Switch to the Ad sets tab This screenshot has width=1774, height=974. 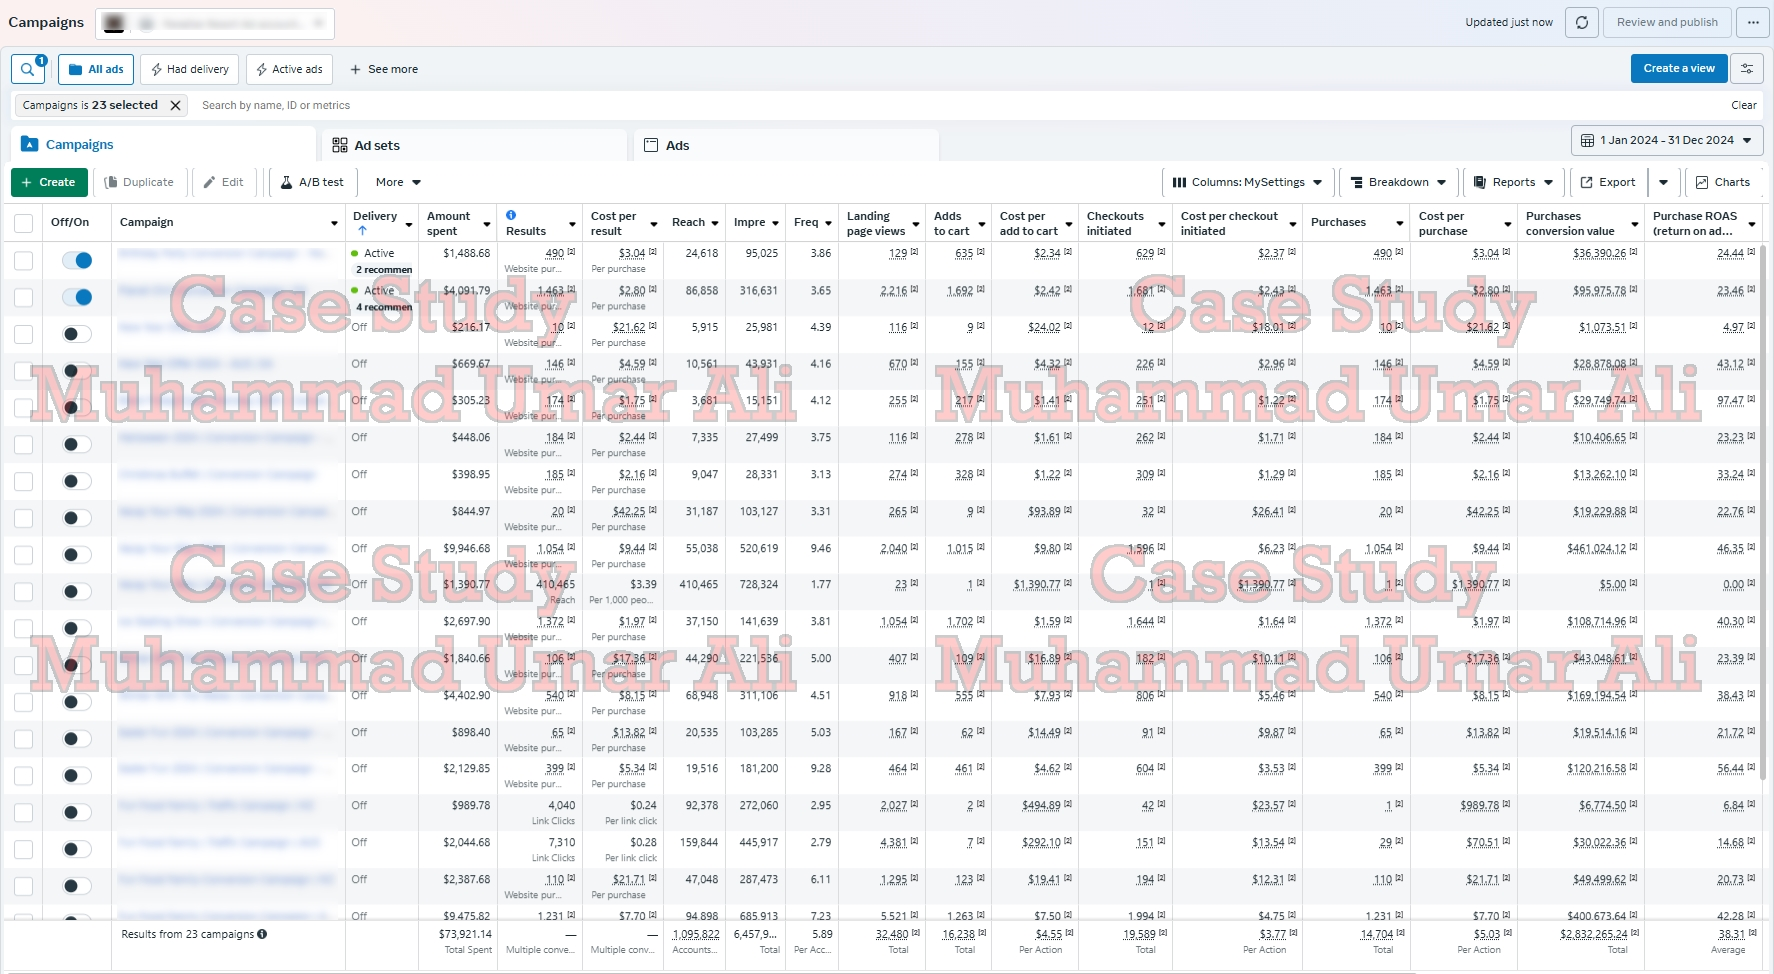tap(376, 145)
